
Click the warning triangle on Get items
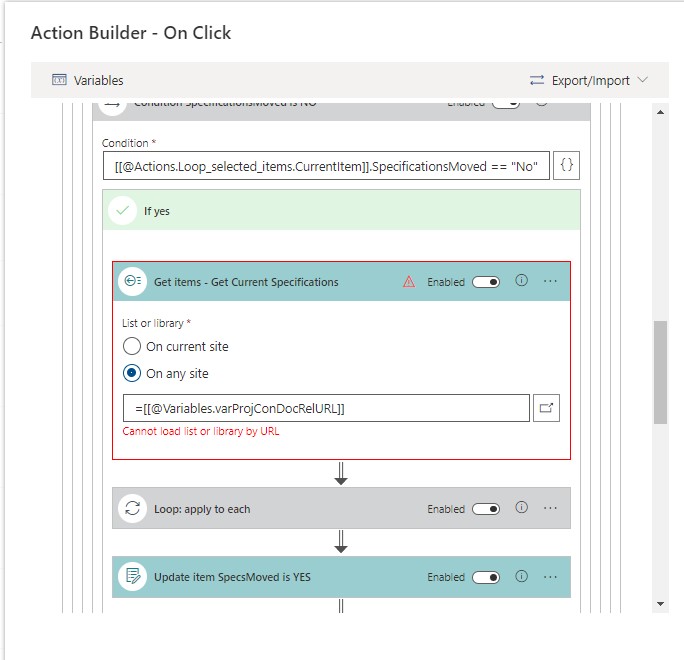pos(409,282)
